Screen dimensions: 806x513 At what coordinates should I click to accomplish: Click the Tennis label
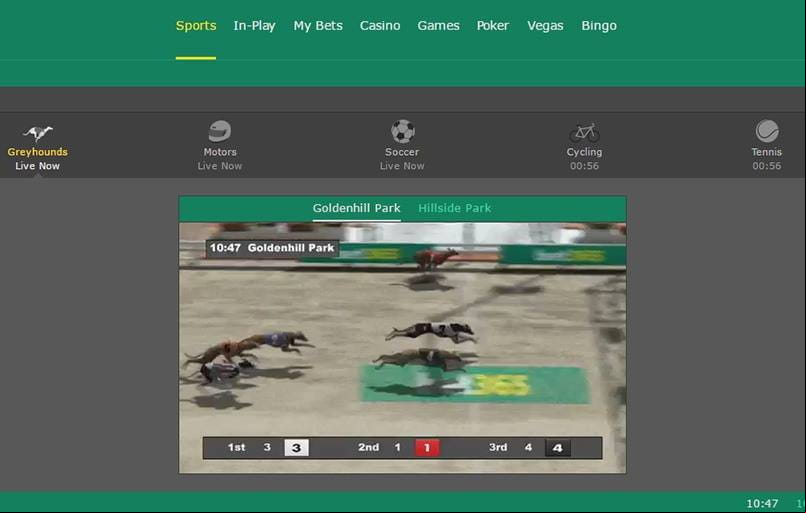(766, 152)
